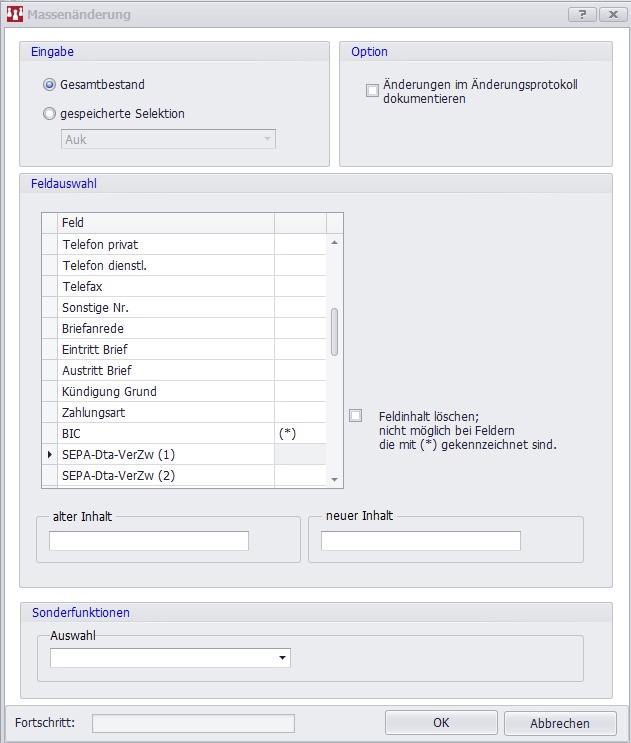Click the row indicator arrow beside SEPA-Dta-VerZw (1)
The height and width of the screenshot is (743, 631).
tap(50, 455)
